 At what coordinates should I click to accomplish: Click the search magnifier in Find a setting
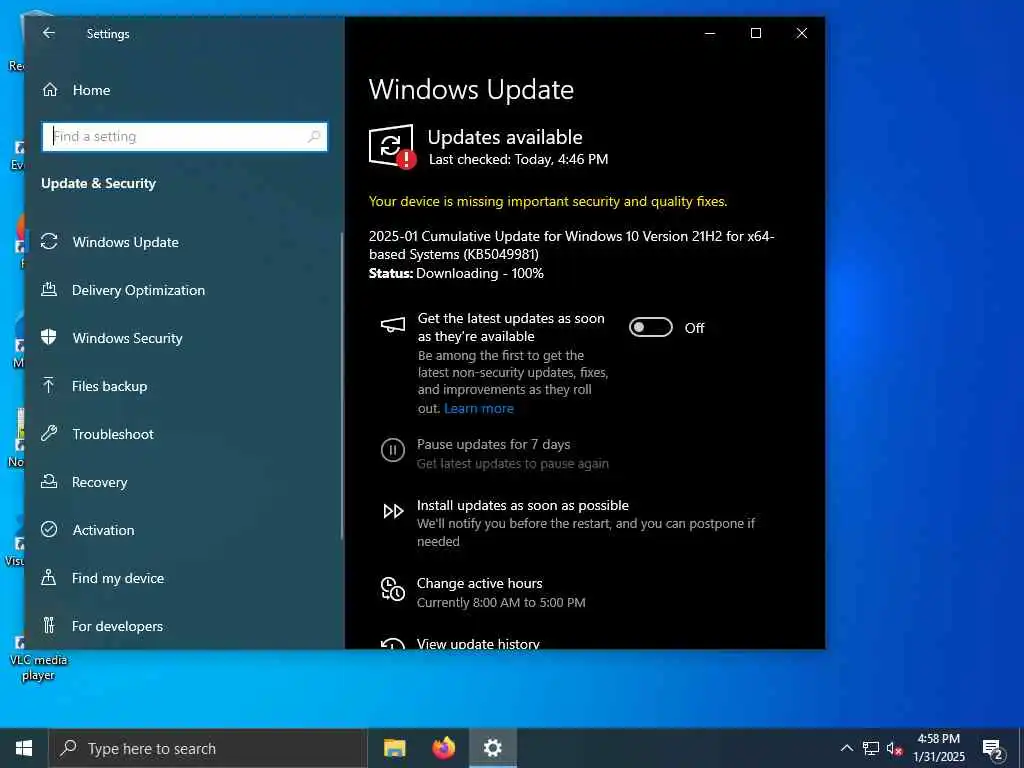tap(313, 136)
